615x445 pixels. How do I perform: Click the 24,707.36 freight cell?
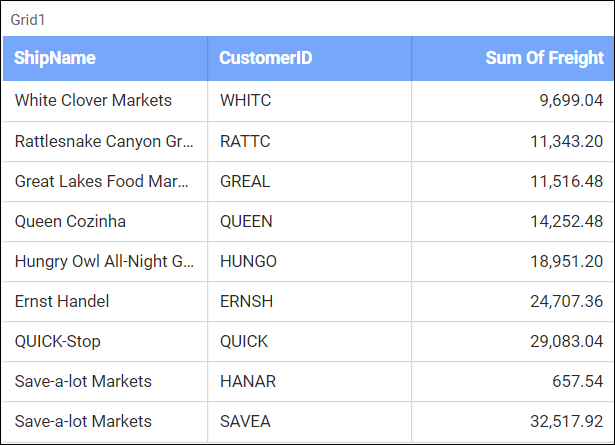566,301
